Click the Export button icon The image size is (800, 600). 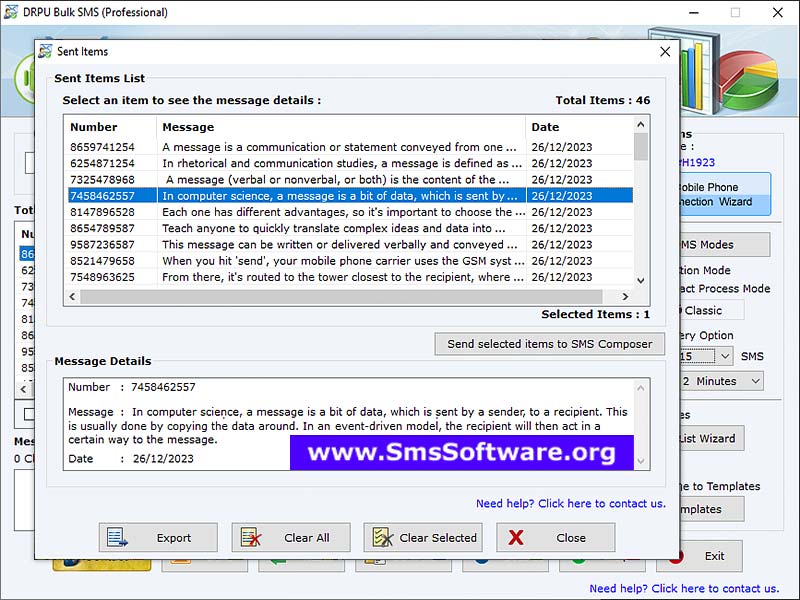coord(117,537)
